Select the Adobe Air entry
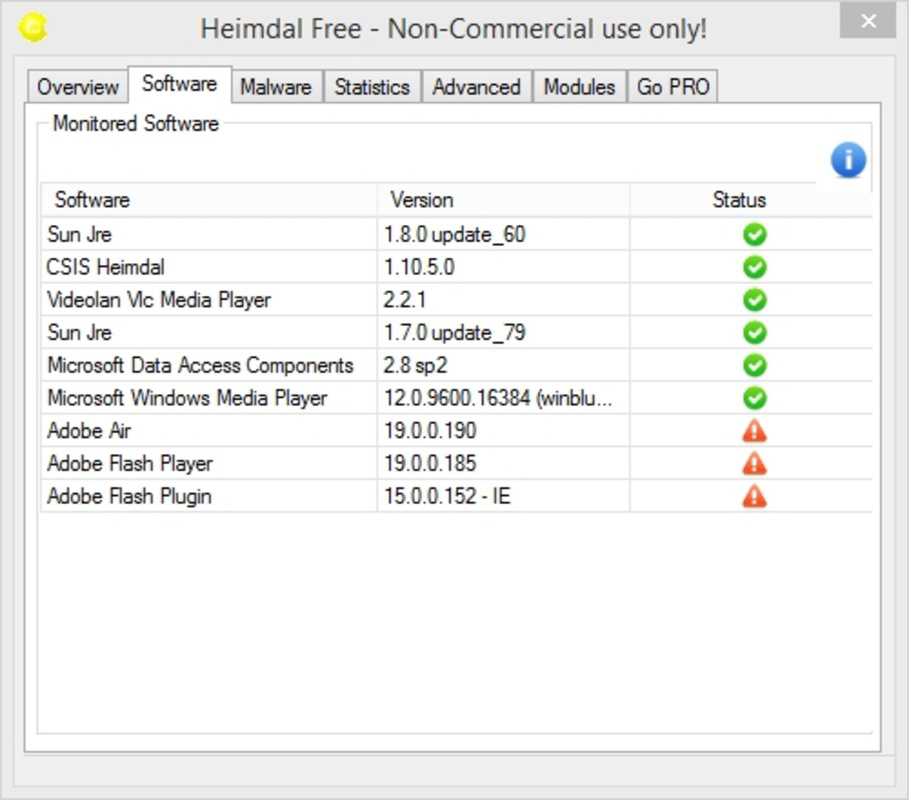The image size is (909, 800). pyautogui.click(x=89, y=431)
